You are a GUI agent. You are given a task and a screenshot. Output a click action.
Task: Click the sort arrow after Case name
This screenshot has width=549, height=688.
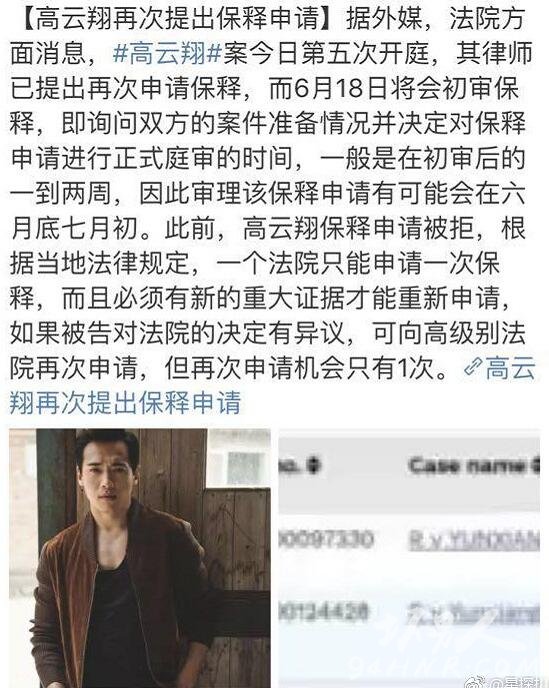pos(536,465)
